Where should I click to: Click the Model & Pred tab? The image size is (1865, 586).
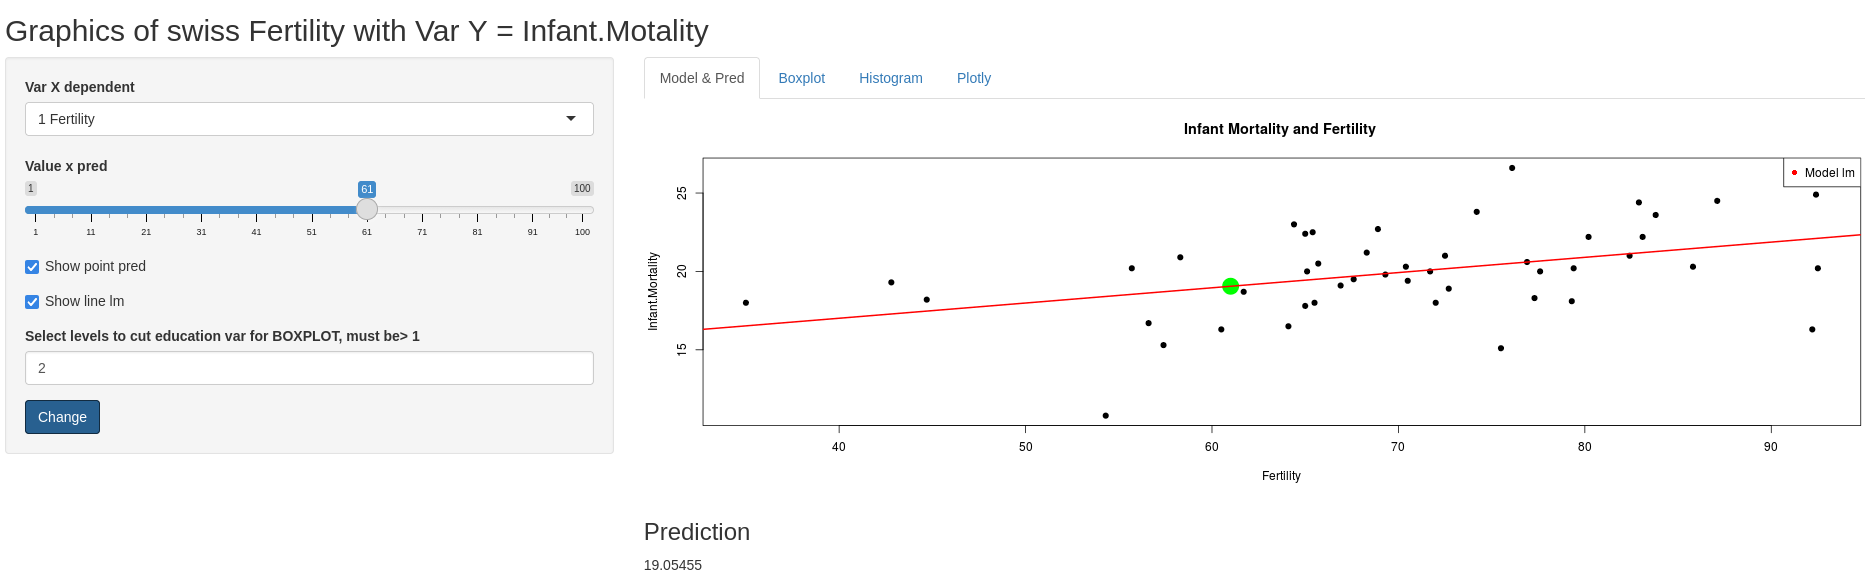[702, 78]
